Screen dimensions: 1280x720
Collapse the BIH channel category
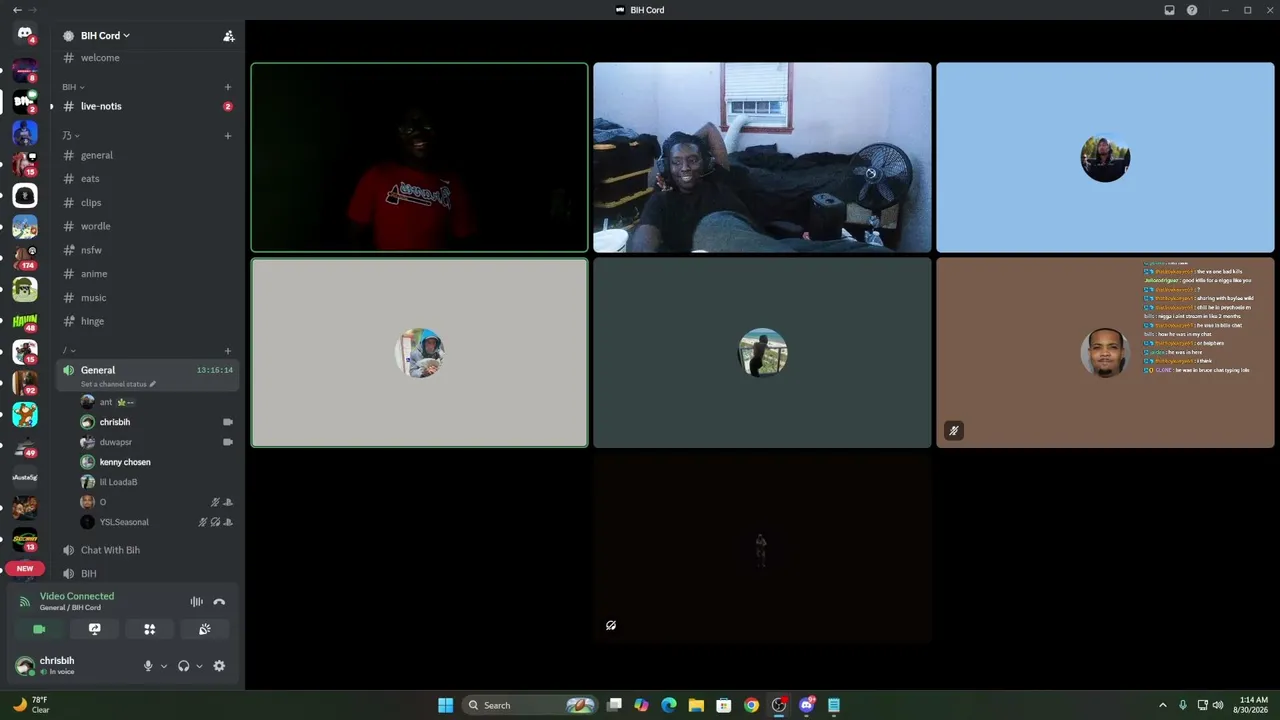click(73, 87)
